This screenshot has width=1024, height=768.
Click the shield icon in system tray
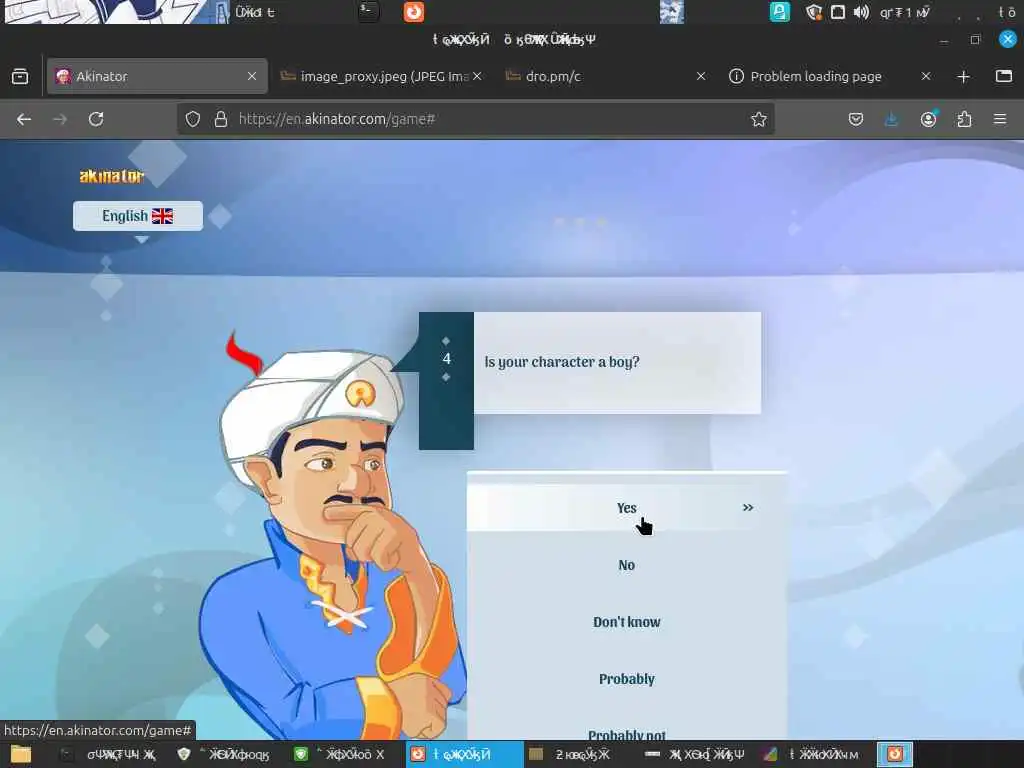(x=813, y=12)
